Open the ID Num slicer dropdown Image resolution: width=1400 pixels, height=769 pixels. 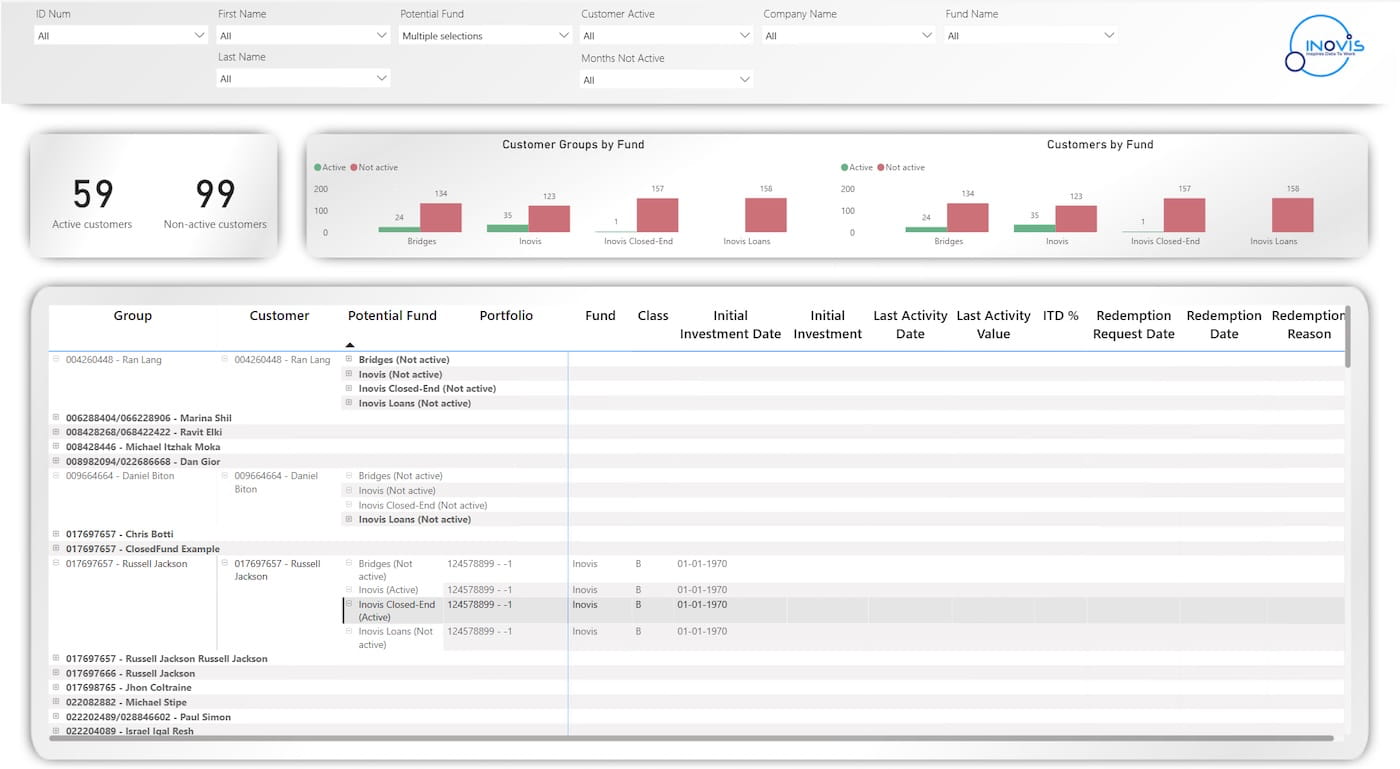point(120,36)
